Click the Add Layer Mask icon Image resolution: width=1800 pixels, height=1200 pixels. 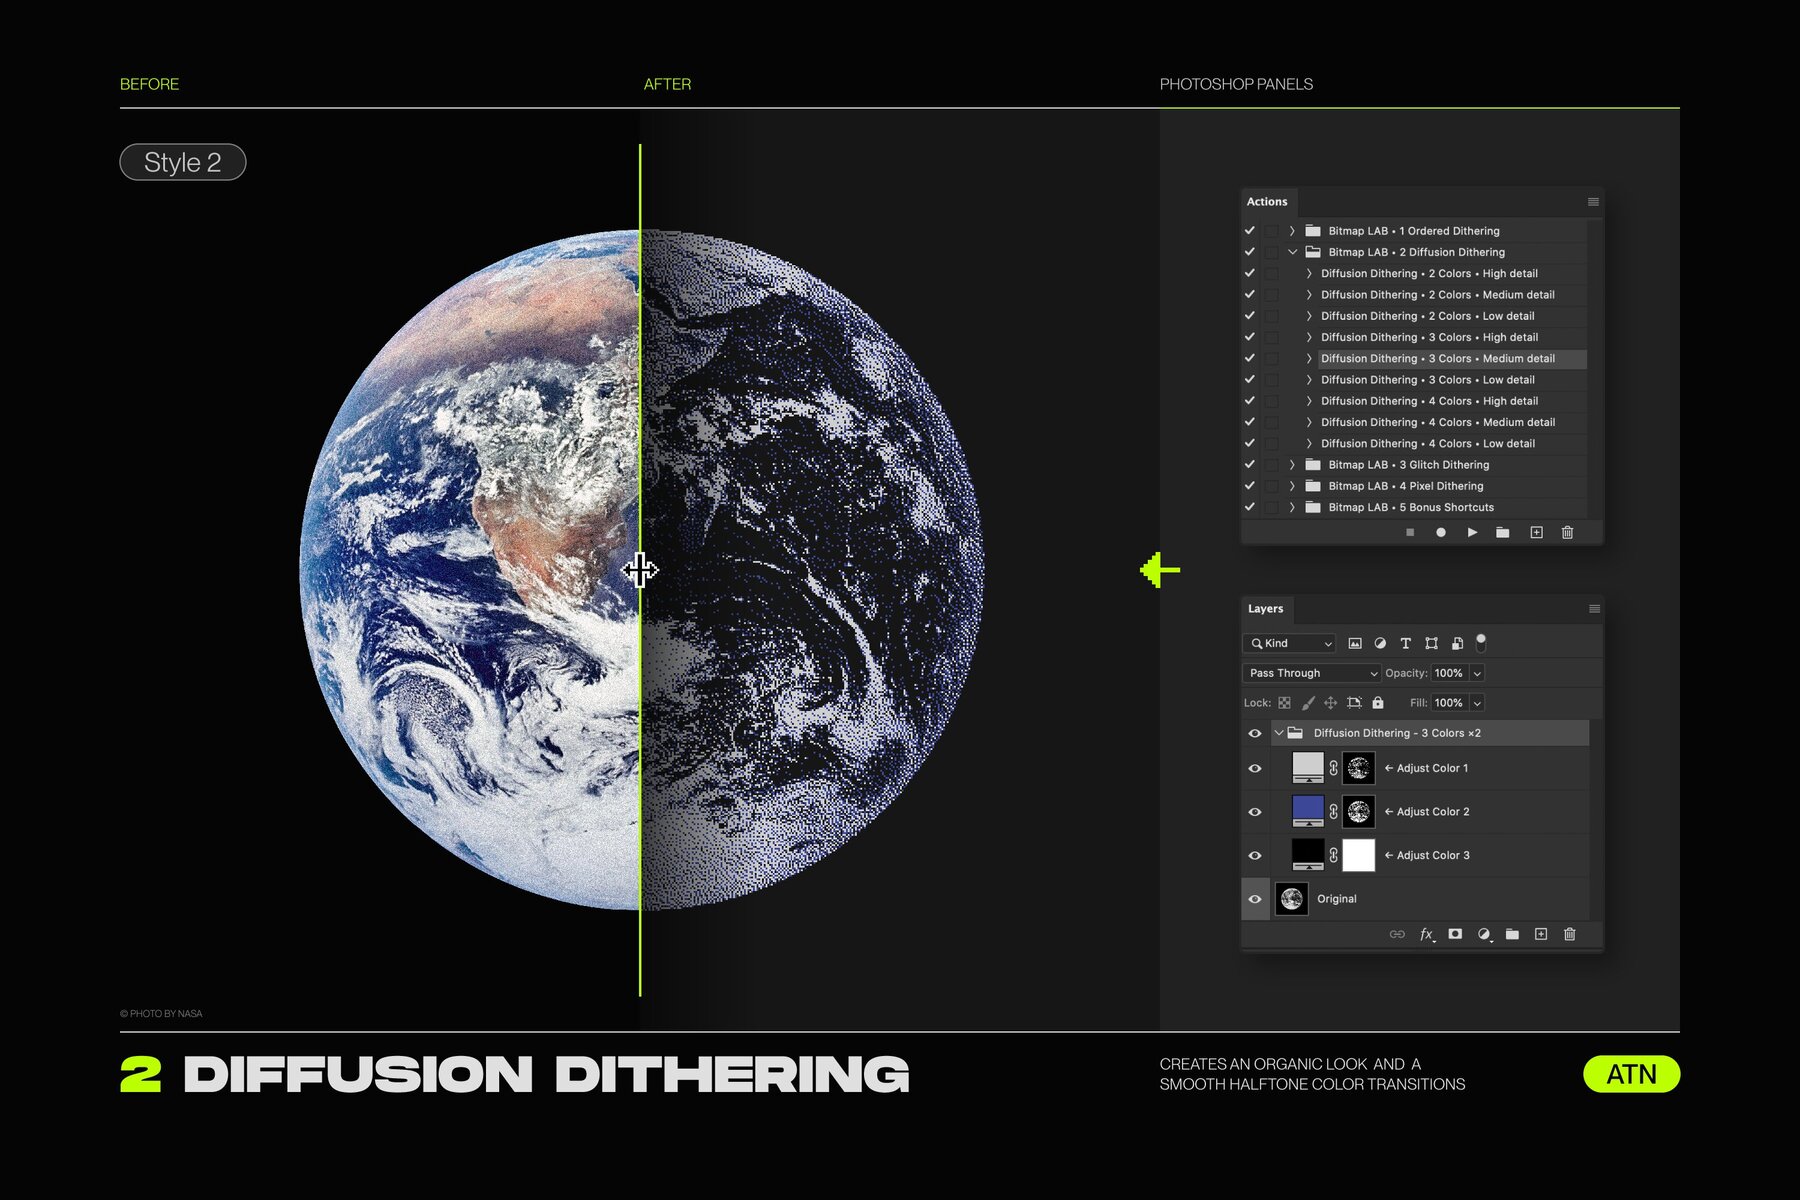coord(1455,933)
